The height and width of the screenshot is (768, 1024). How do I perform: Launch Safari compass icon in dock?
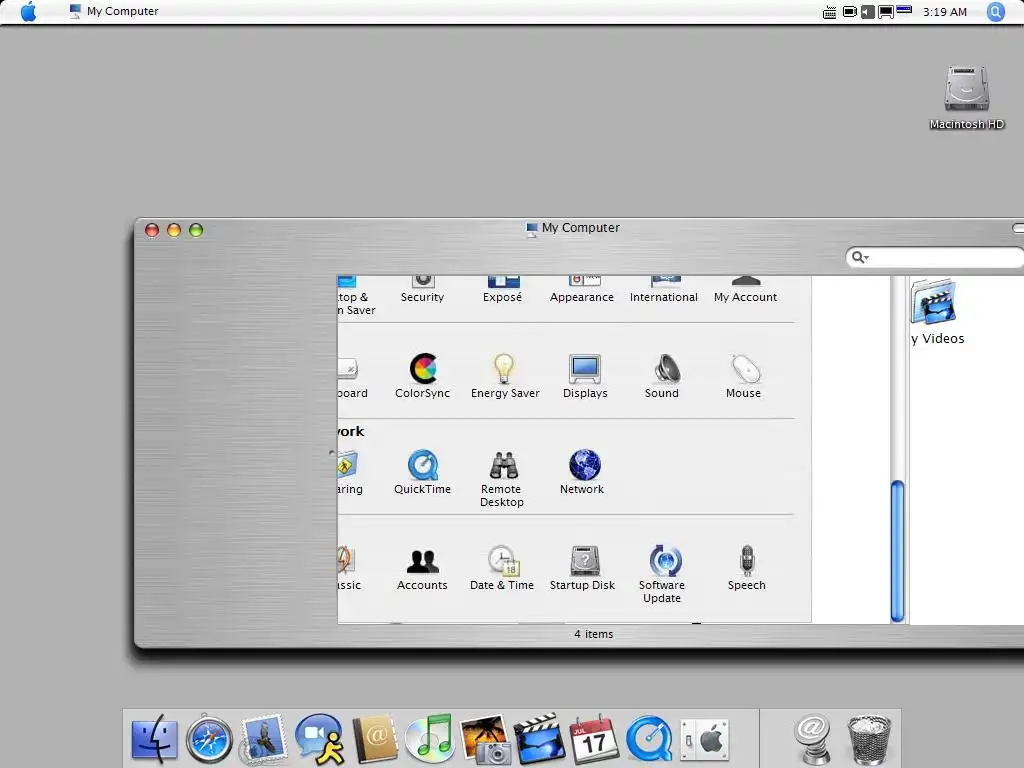(209, 739)
